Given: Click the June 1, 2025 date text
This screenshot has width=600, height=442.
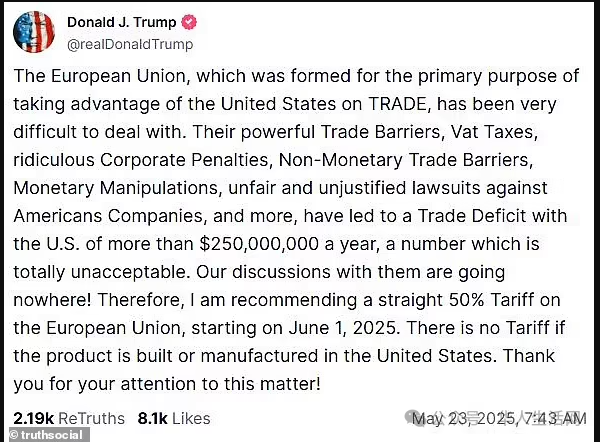Looking at the screenshot, I should click(x=344, y=328).
